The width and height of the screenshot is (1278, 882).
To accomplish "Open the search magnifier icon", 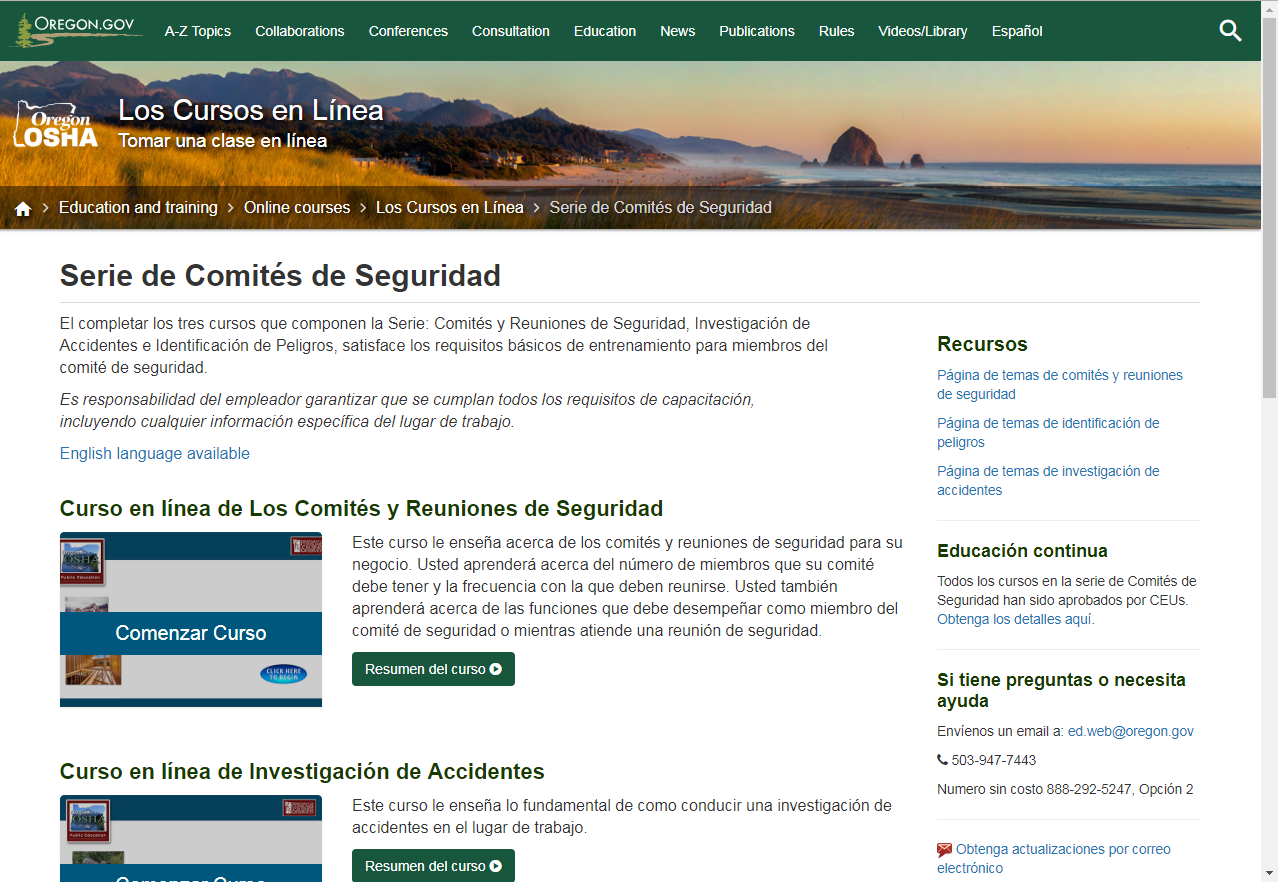I will click(x=1230, y=31).
